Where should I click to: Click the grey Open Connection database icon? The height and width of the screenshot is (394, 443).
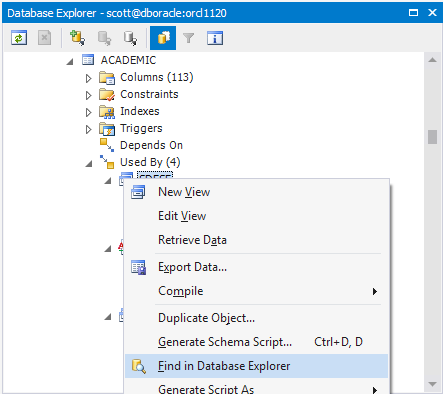[104, 38]
